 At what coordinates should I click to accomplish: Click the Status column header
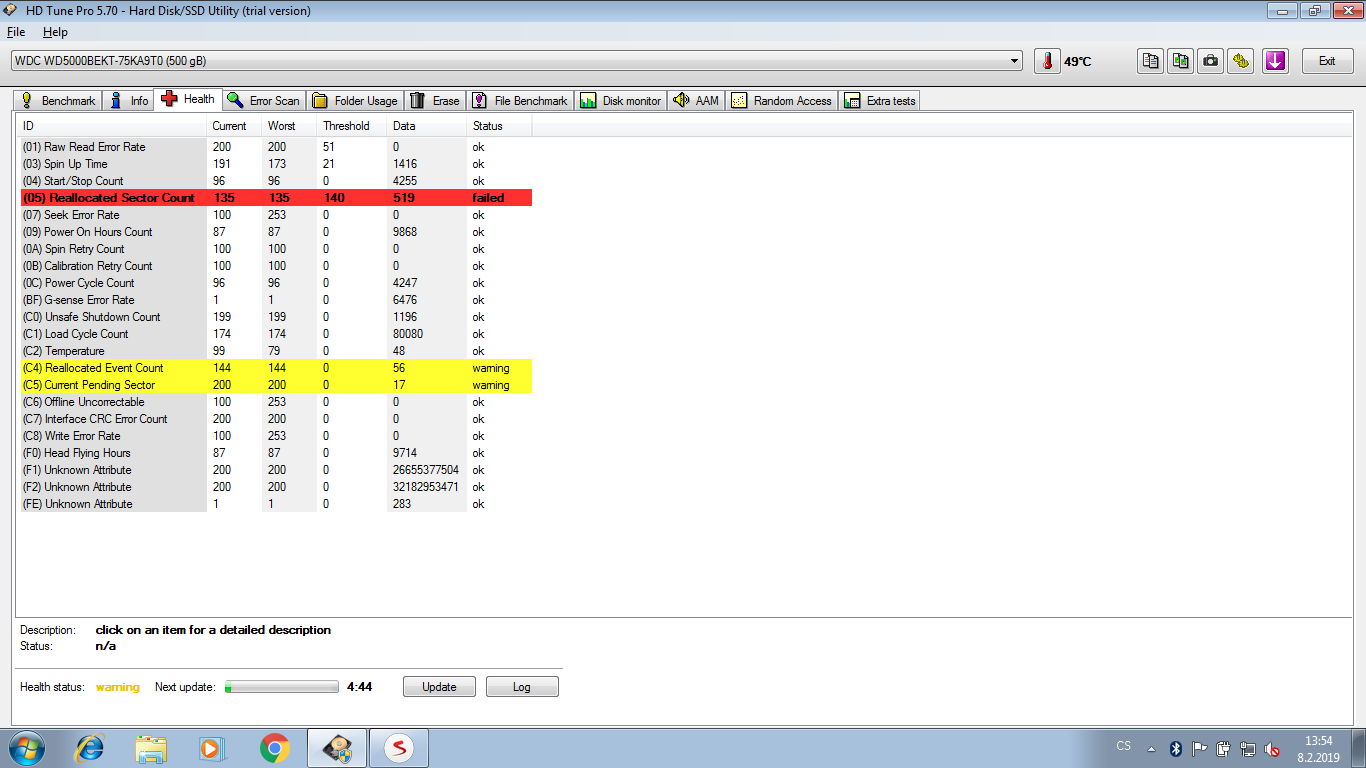499,126
